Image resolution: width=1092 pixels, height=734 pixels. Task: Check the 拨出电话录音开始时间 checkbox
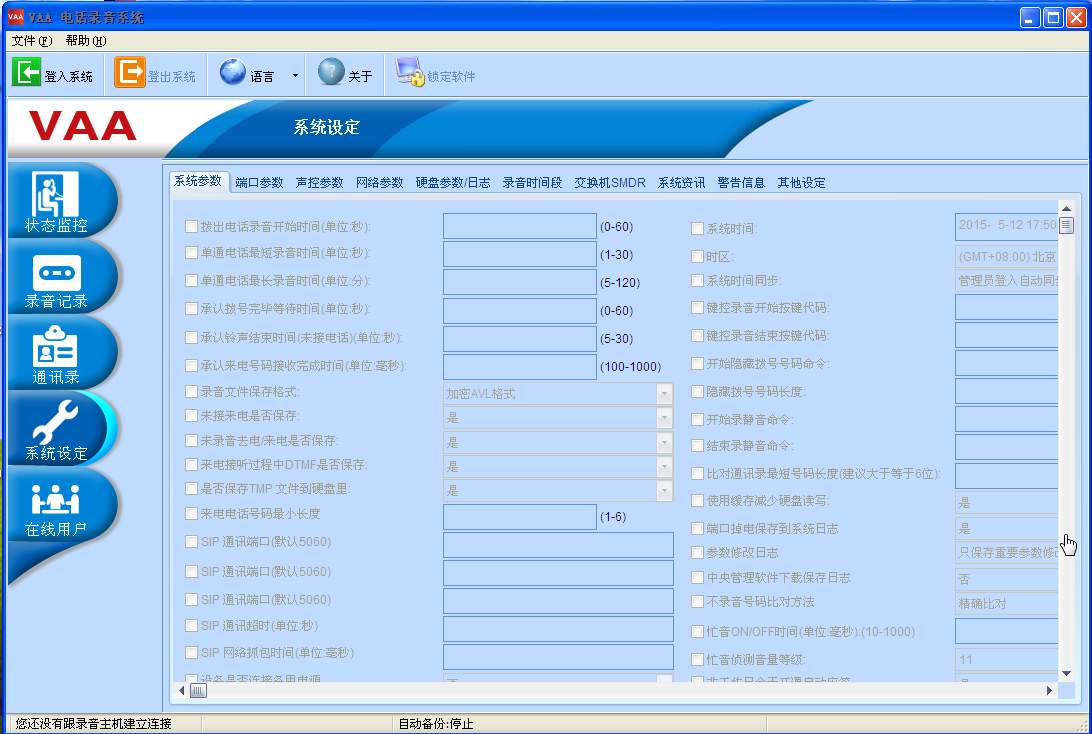[x=191, y=226]
